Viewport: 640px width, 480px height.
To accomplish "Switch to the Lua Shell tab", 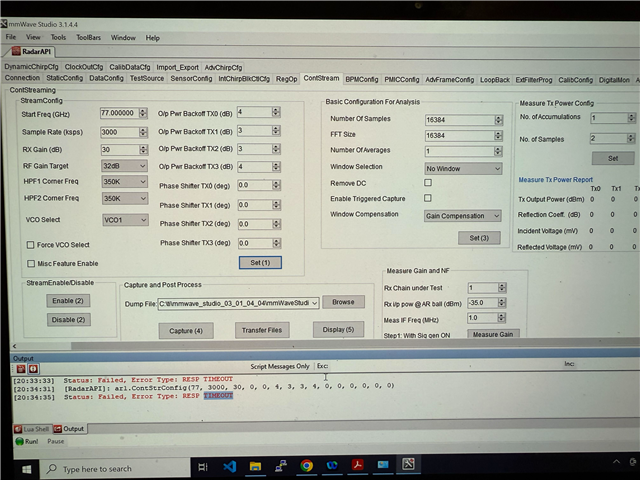I will (32, 429).
